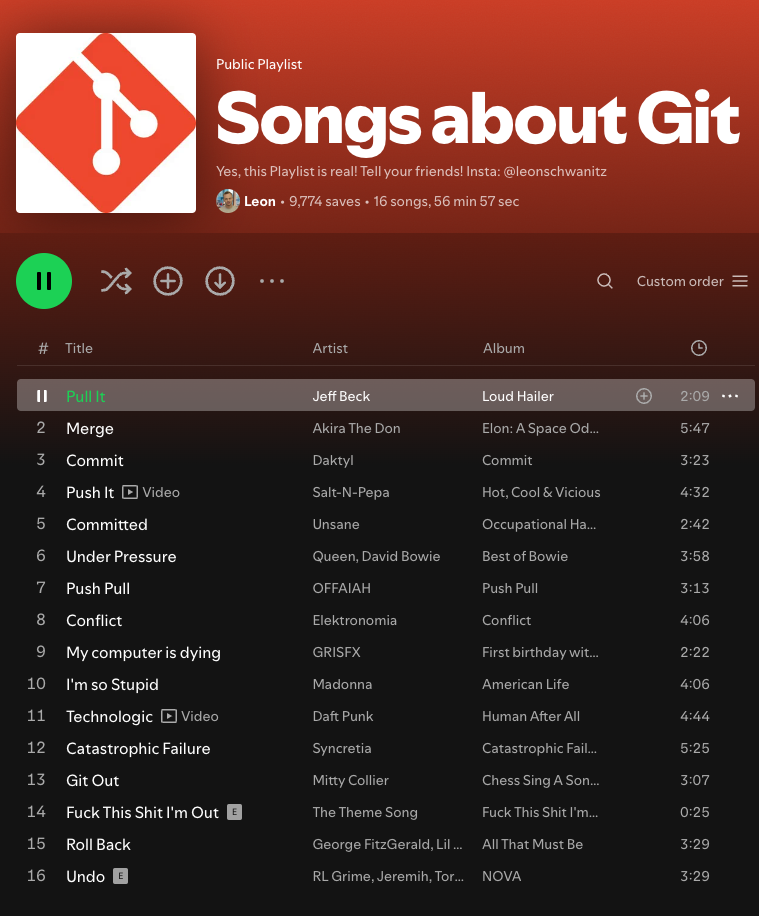This screenshot has height=916, width=759.
Task: Select the track title Push Pull
Action: pos(98,588)
